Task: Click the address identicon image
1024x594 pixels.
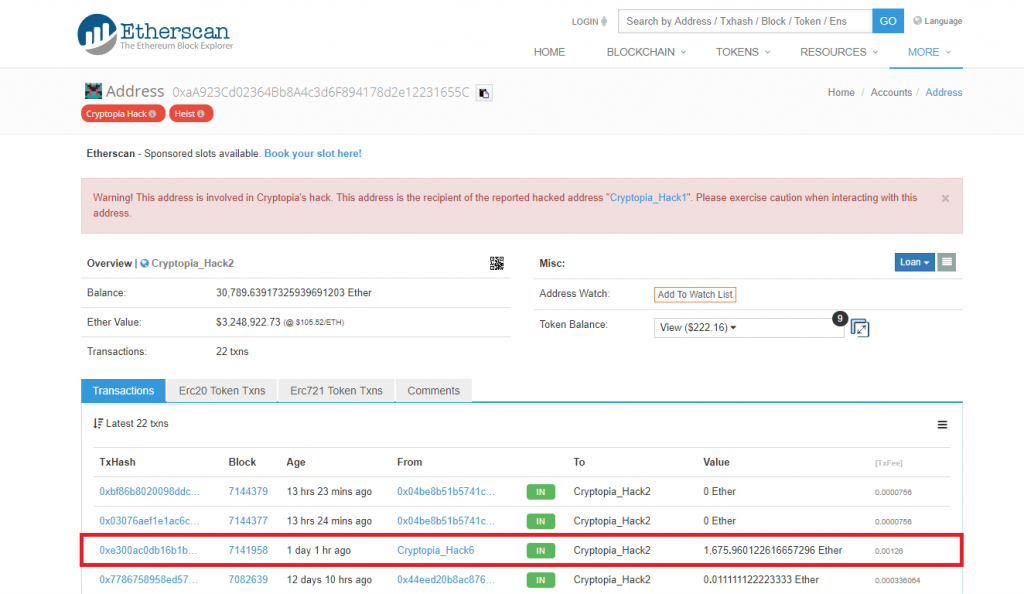Action: click(x=93, y=92)
